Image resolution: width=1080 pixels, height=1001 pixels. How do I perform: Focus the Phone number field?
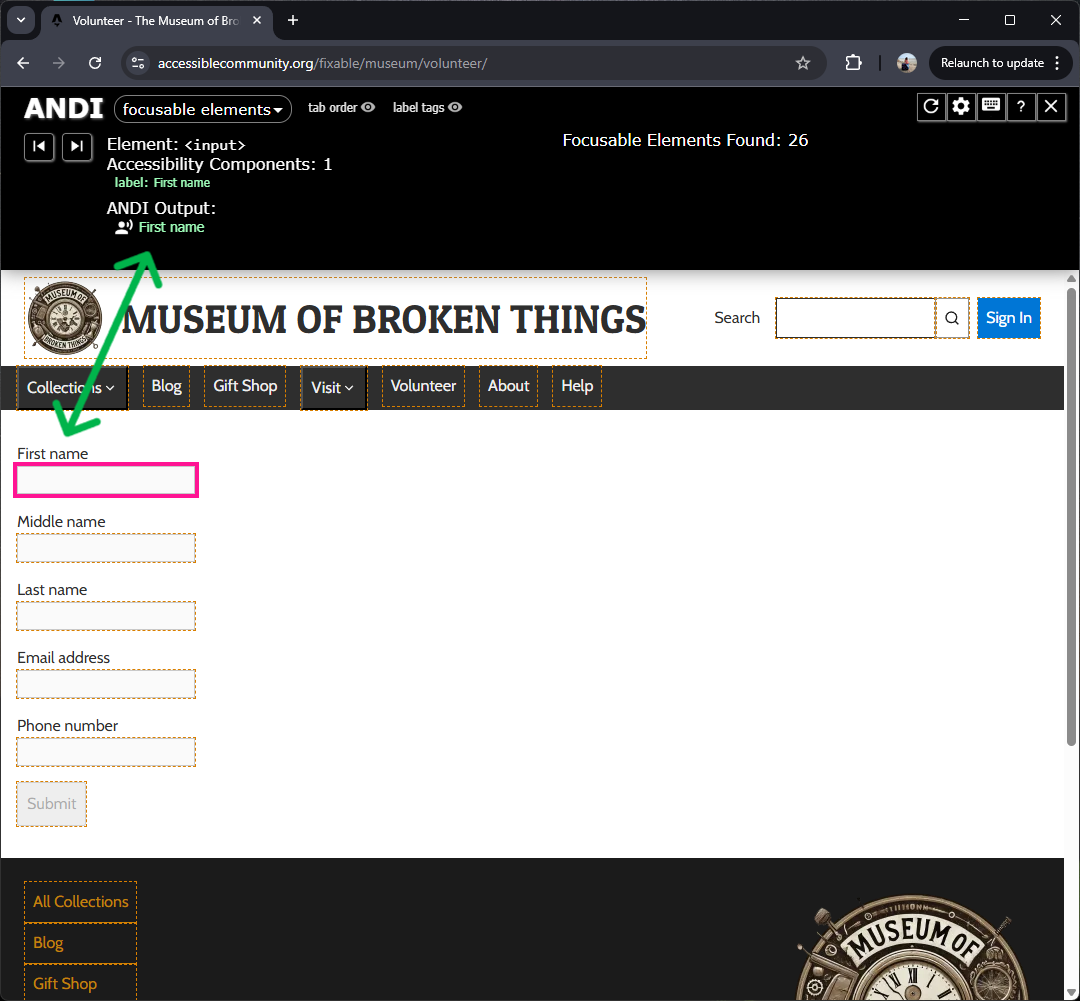coord(106,752)
